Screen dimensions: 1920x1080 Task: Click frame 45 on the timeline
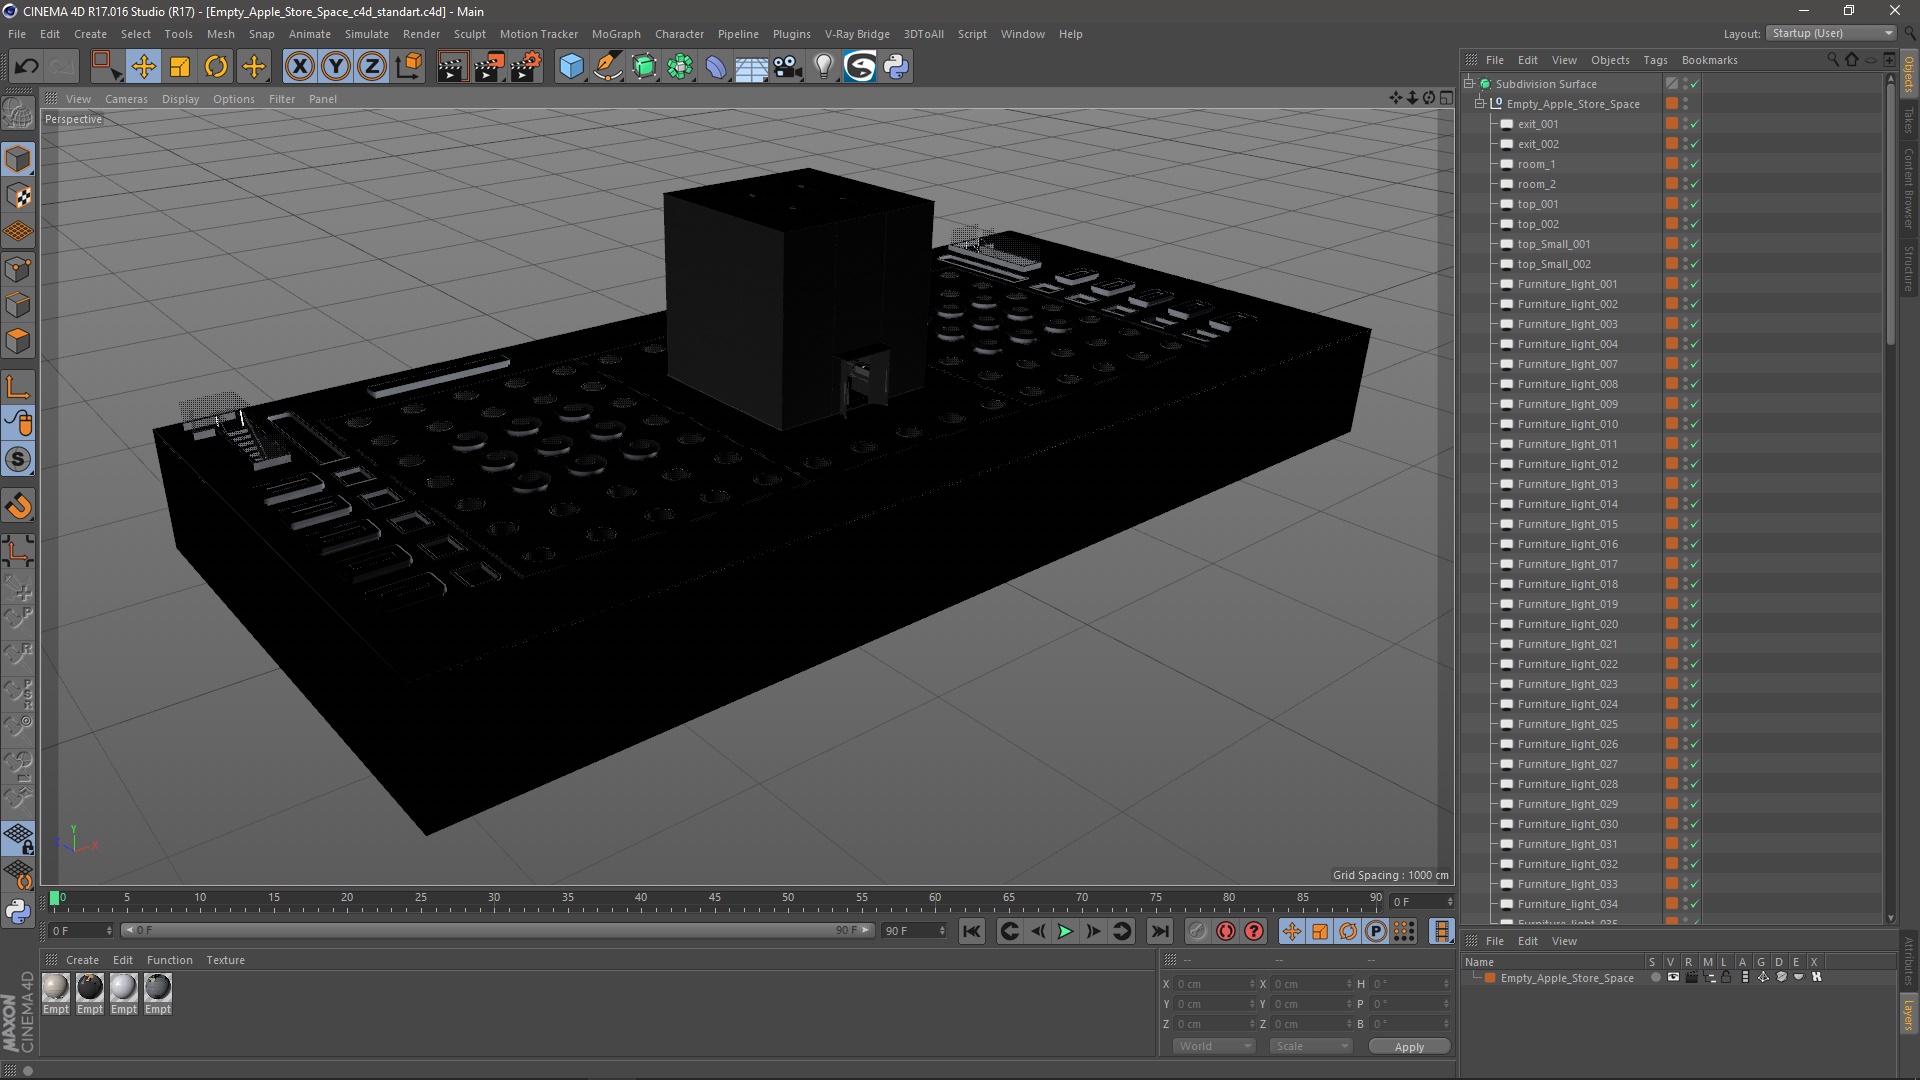(x=714, y=898)
